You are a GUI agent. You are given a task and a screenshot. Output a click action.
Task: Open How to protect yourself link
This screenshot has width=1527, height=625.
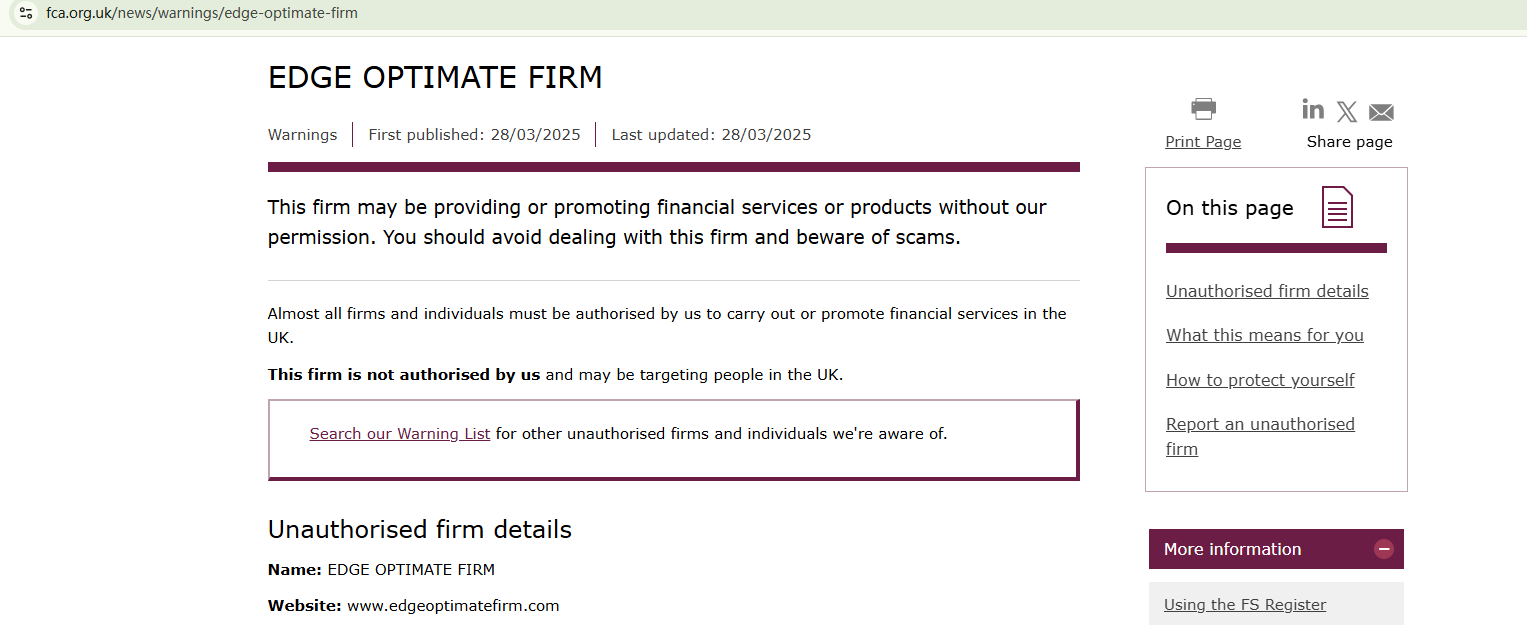pyautogui.click(x=1260, y=380)
